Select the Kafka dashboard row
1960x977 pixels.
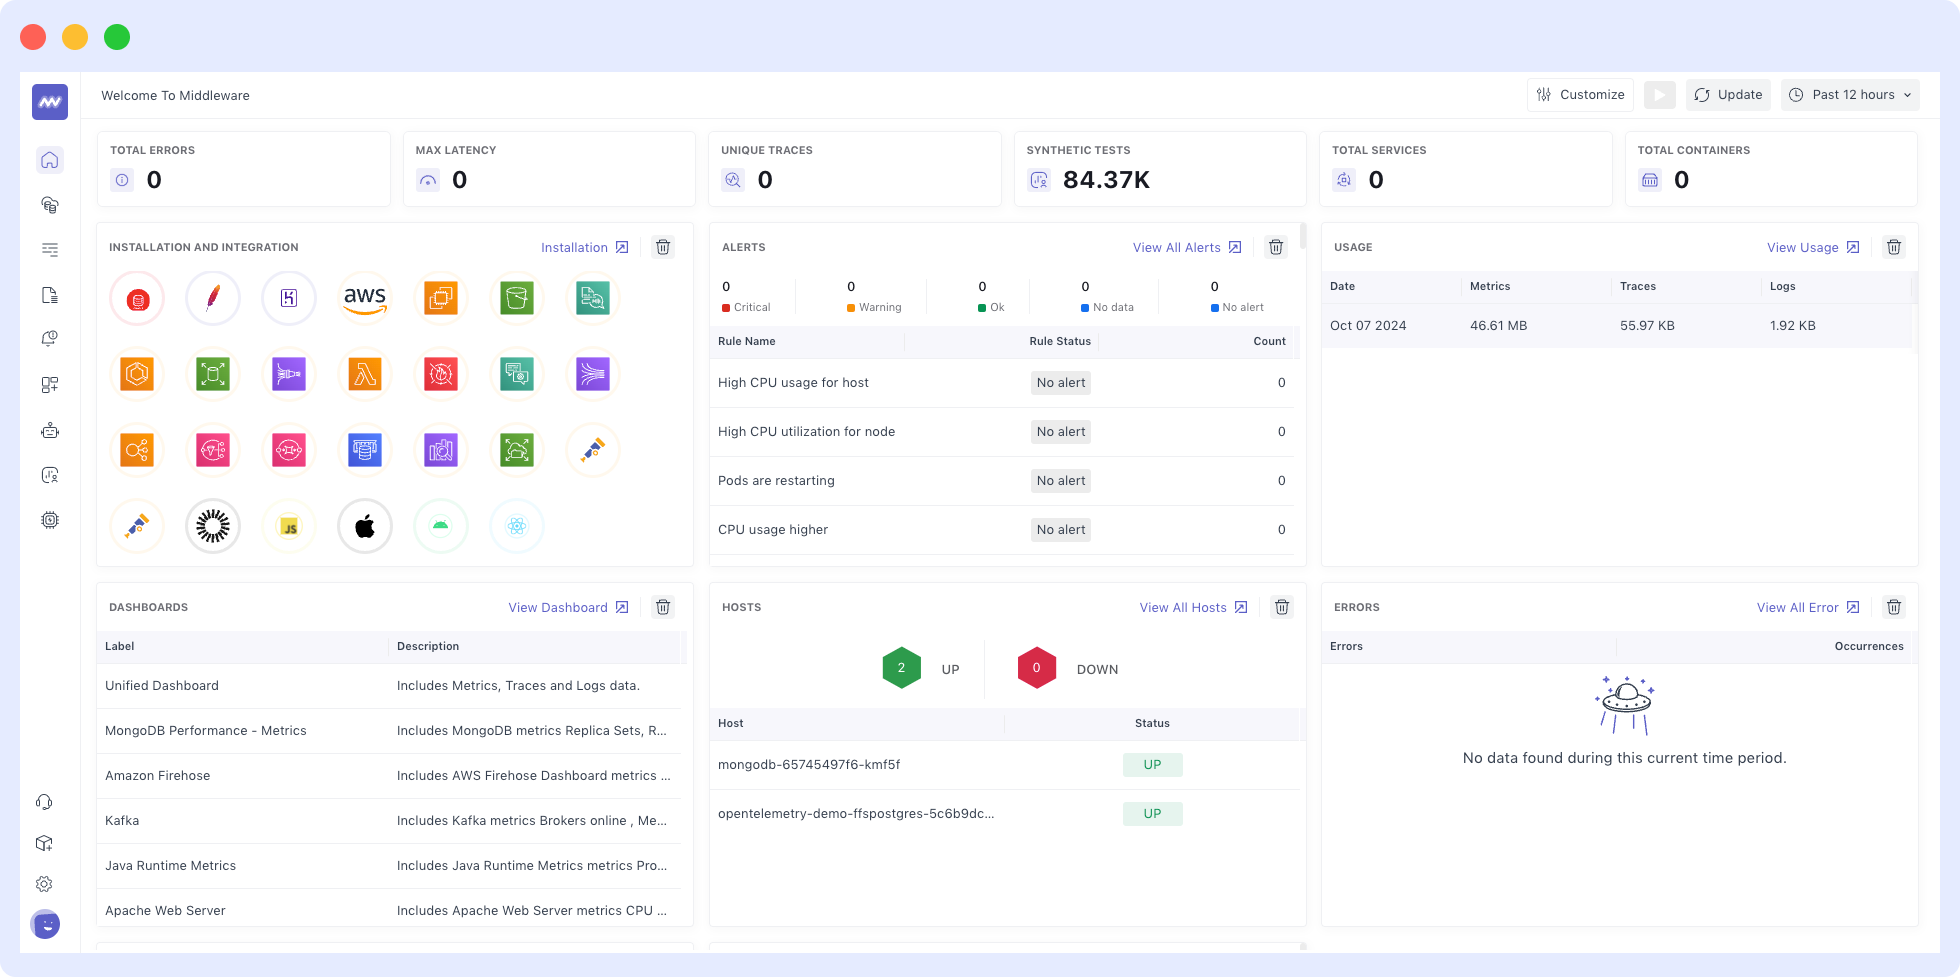(122, 820)
